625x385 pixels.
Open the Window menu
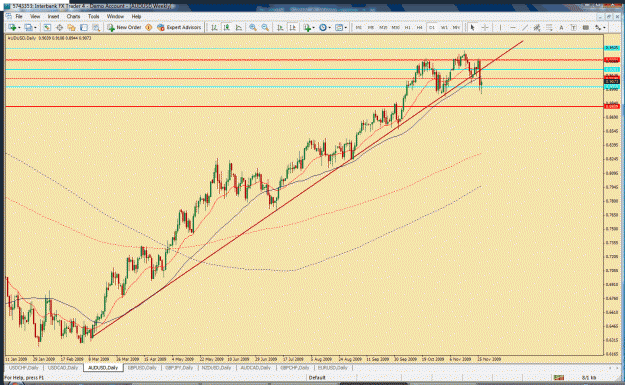(115, 16)
